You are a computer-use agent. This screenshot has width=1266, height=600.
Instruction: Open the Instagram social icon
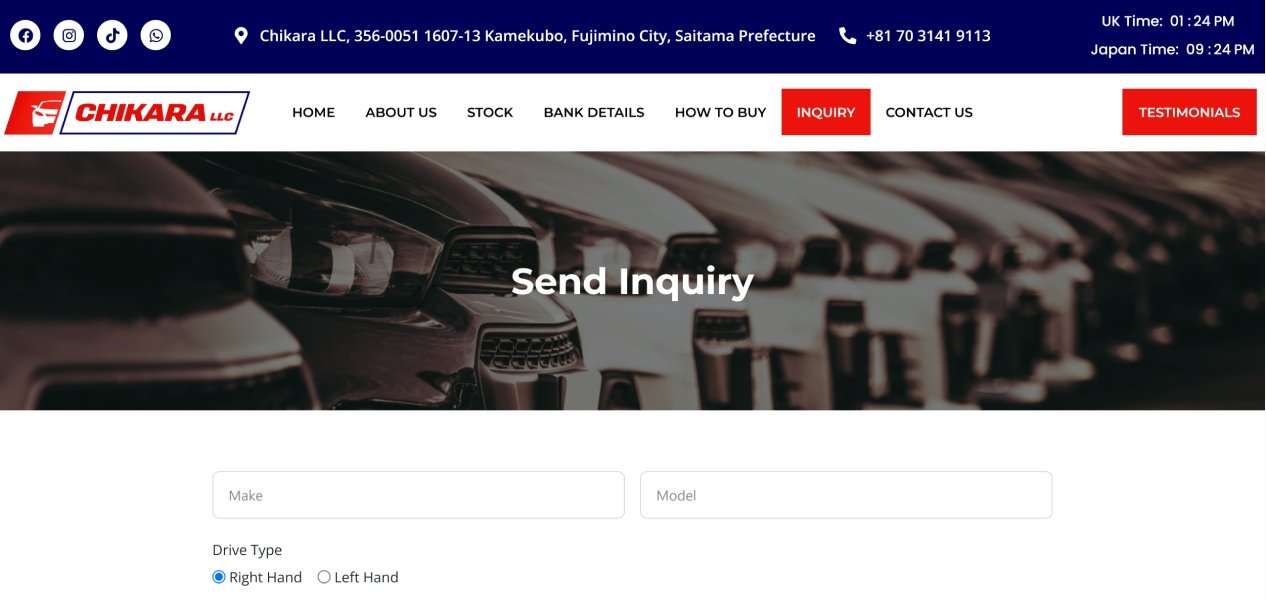69,36
